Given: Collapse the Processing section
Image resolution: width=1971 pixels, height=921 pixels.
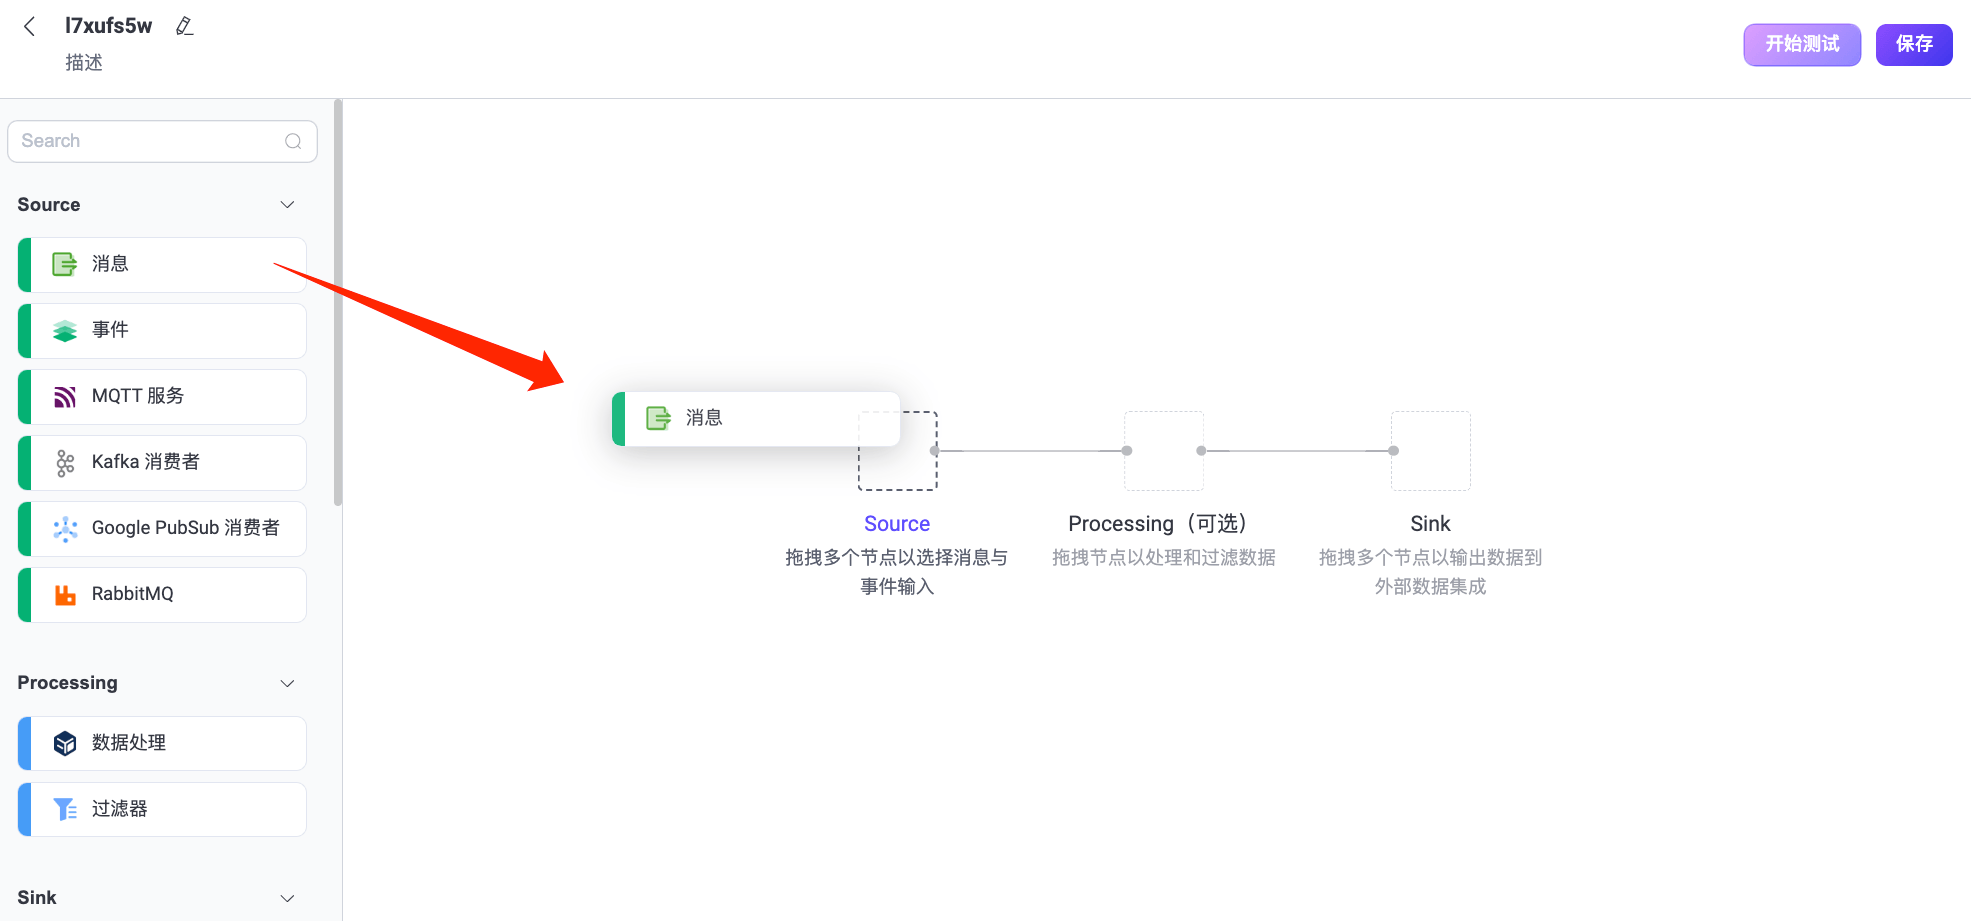Looking at the screenshot, I should [287, 683].
